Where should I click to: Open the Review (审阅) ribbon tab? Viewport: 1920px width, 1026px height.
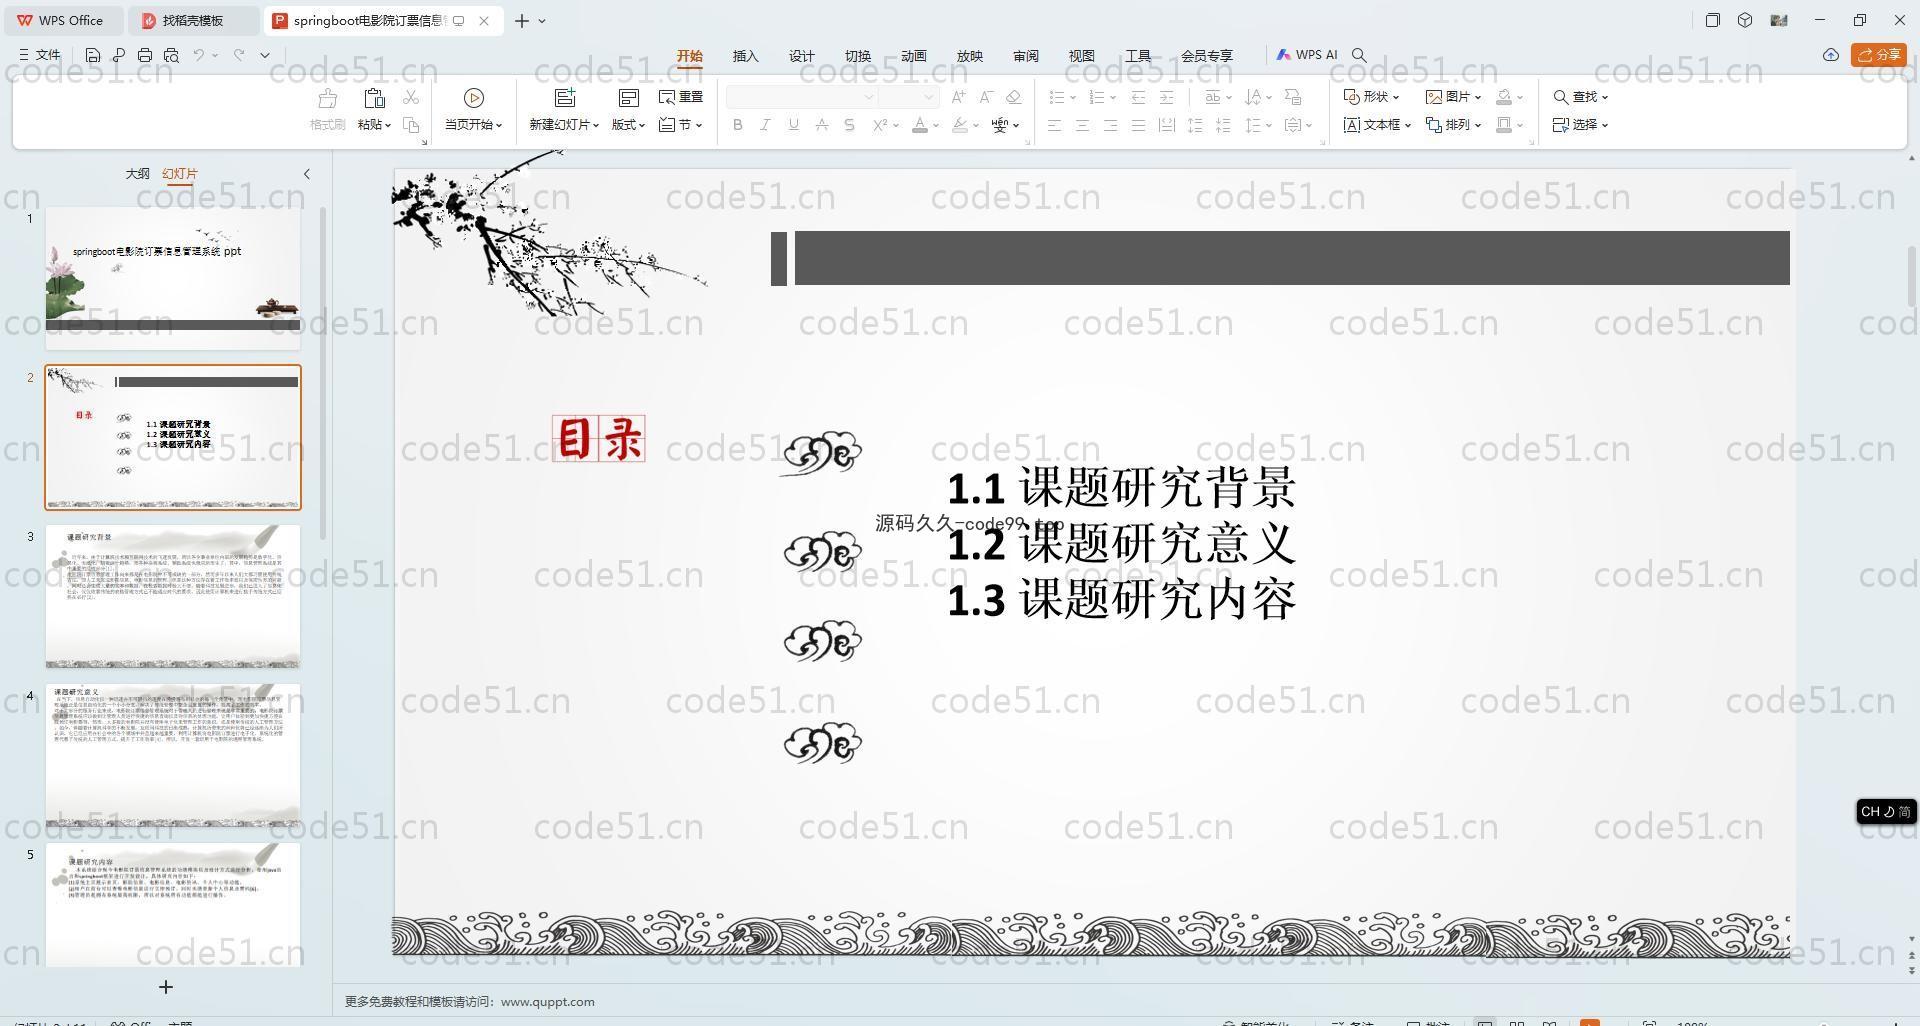coord(1026,56)
